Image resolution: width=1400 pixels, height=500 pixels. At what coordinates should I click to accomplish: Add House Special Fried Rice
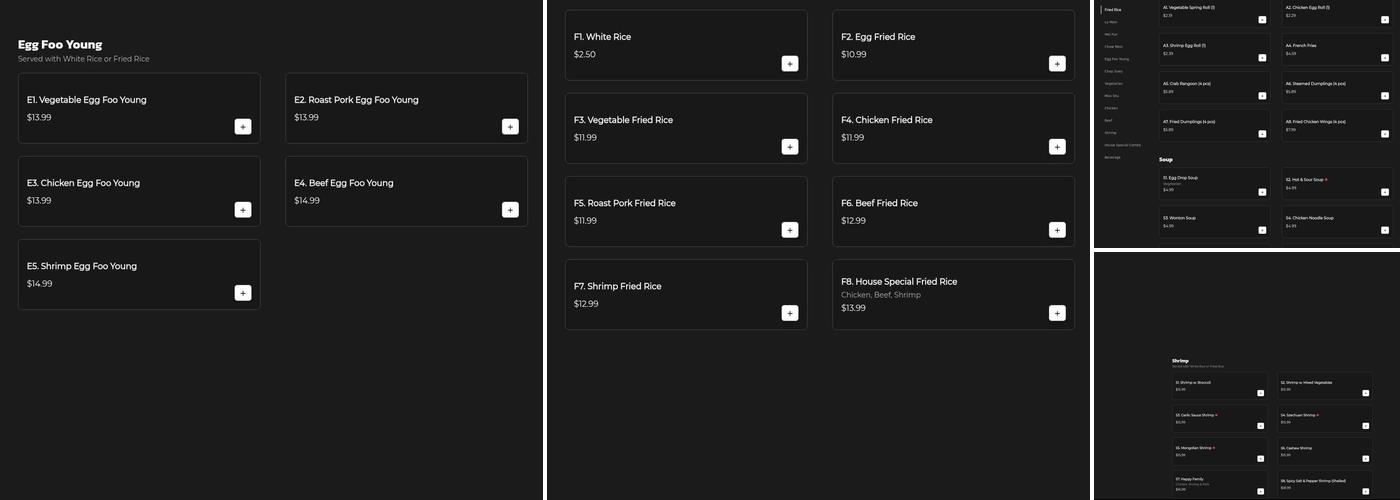coord(1057,313)
